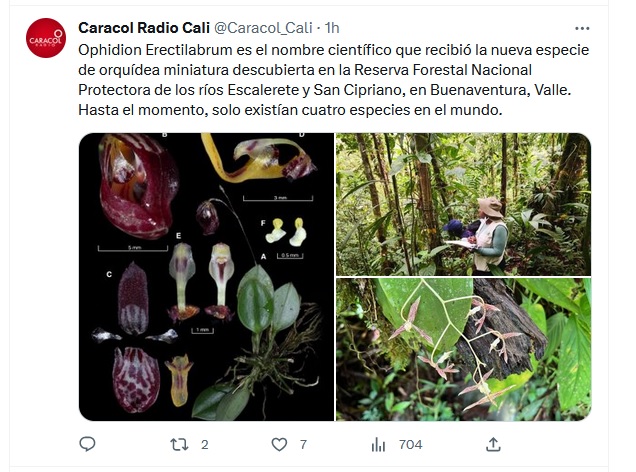Repost the tweet using the retweet arrows icon

(x=179, y=445)
